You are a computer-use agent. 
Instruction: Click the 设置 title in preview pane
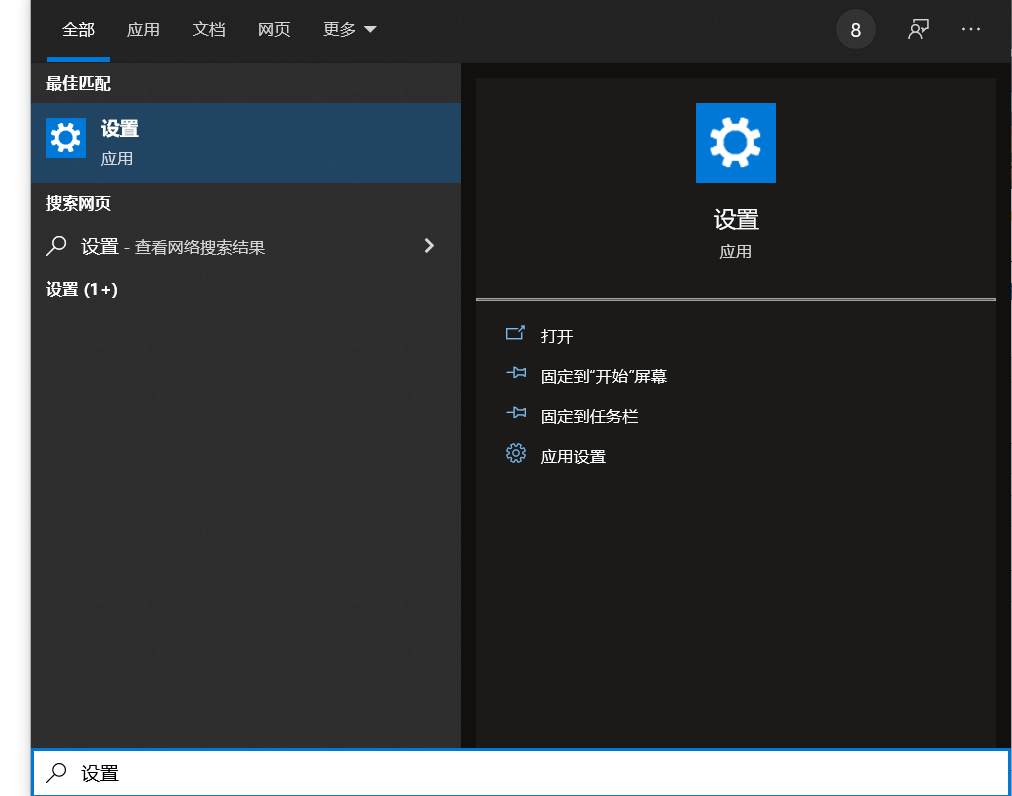[736, 219]
